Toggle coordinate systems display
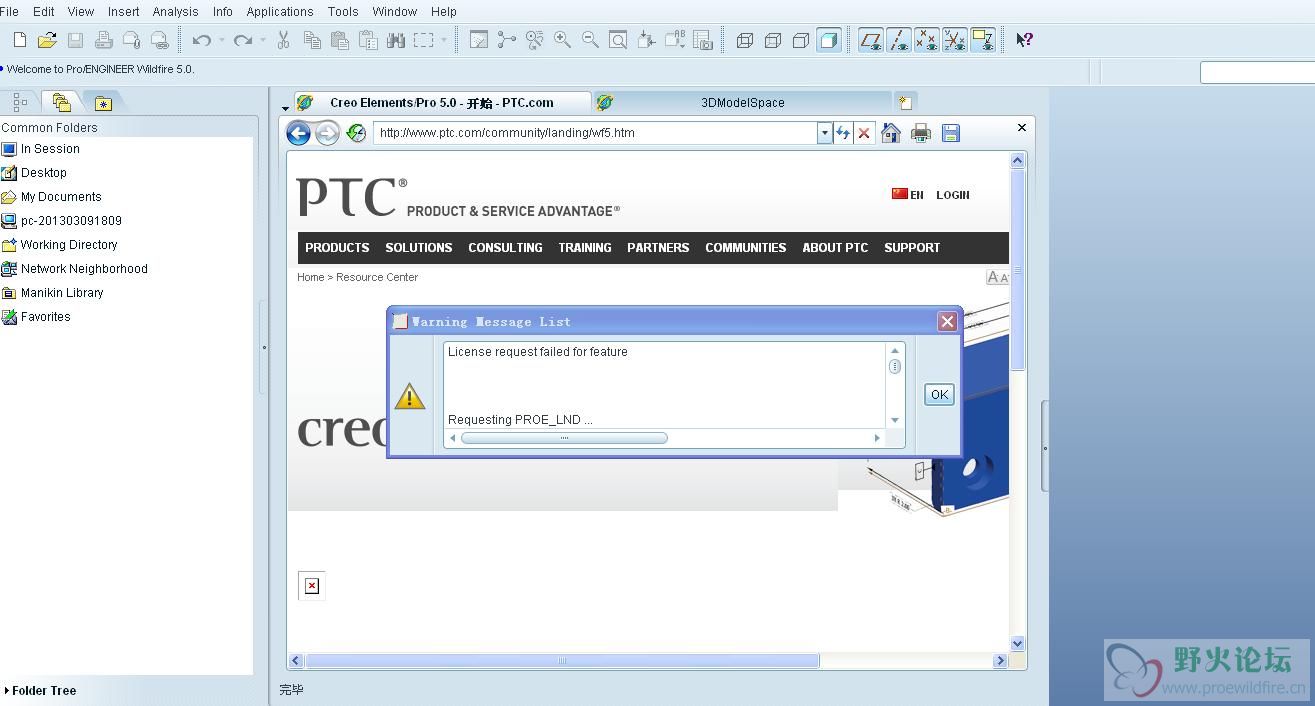The width and height of the screenshot is (1315, 706). pos(955,40)
